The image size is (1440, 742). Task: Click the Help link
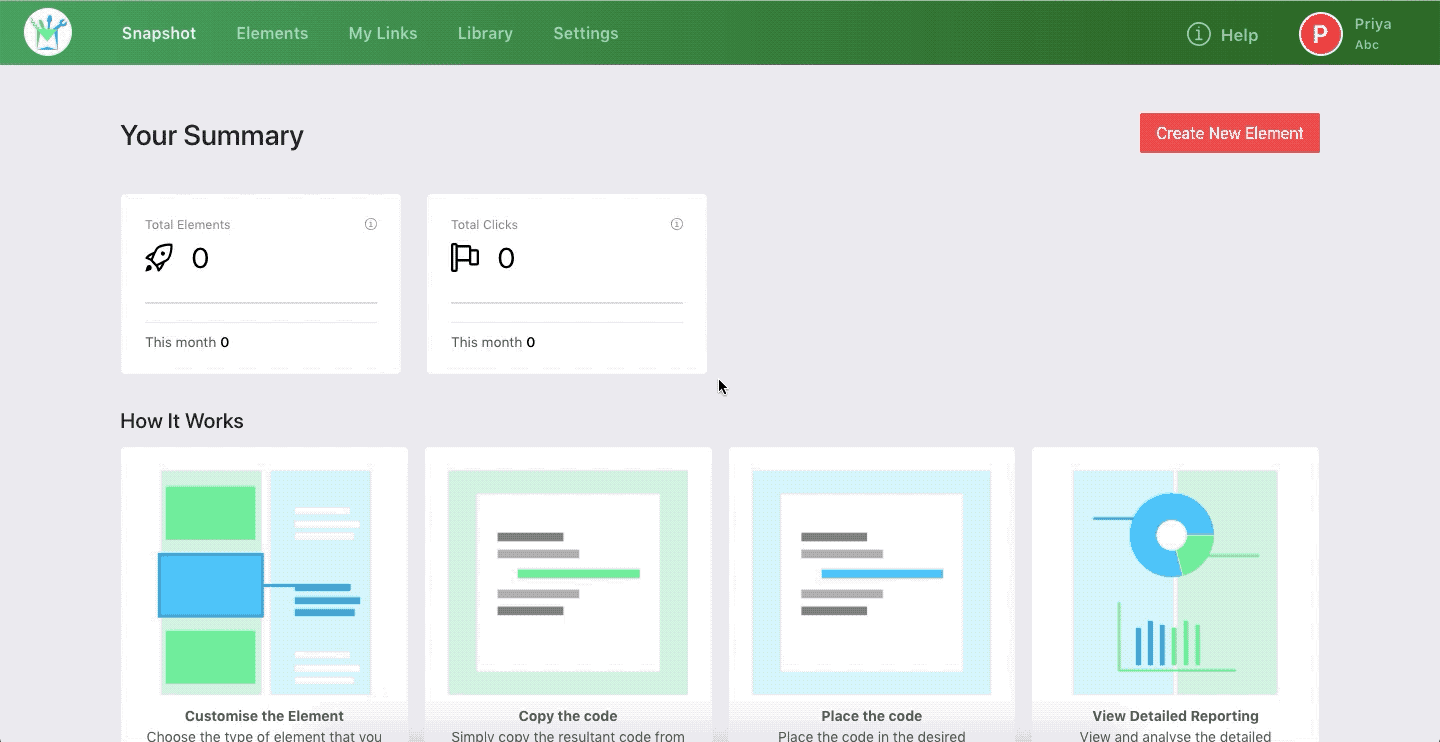pyautogui.click(x=1240, y=34)
